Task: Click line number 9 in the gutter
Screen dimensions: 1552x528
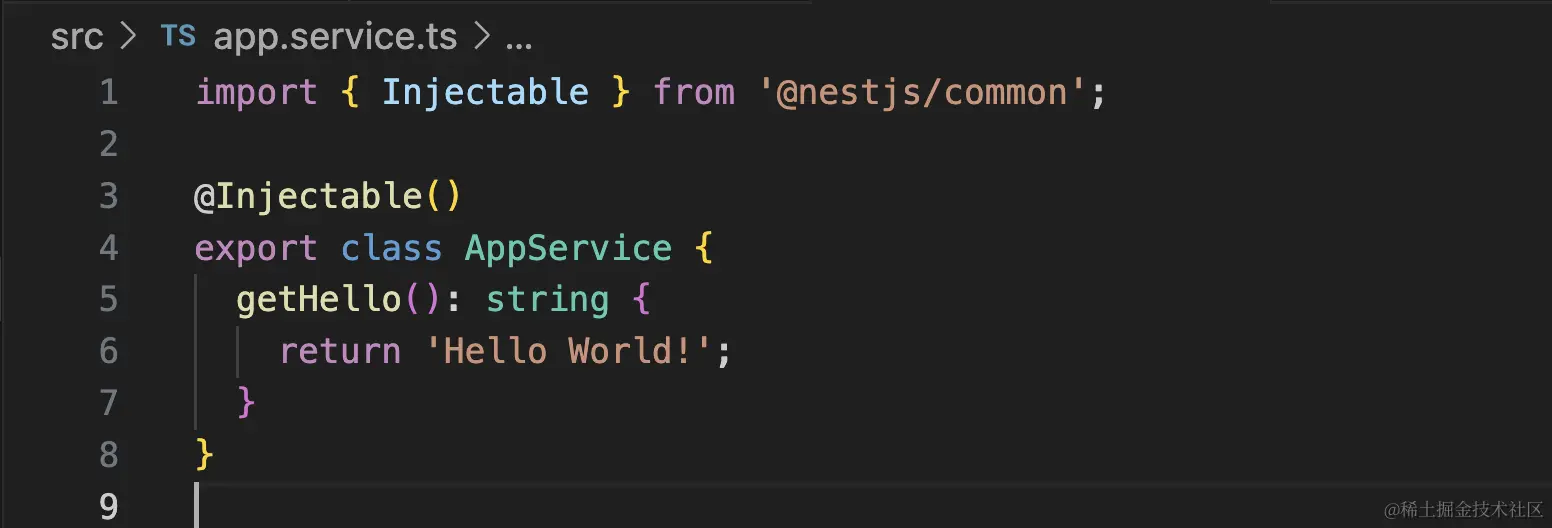Action: coord(108,507)
